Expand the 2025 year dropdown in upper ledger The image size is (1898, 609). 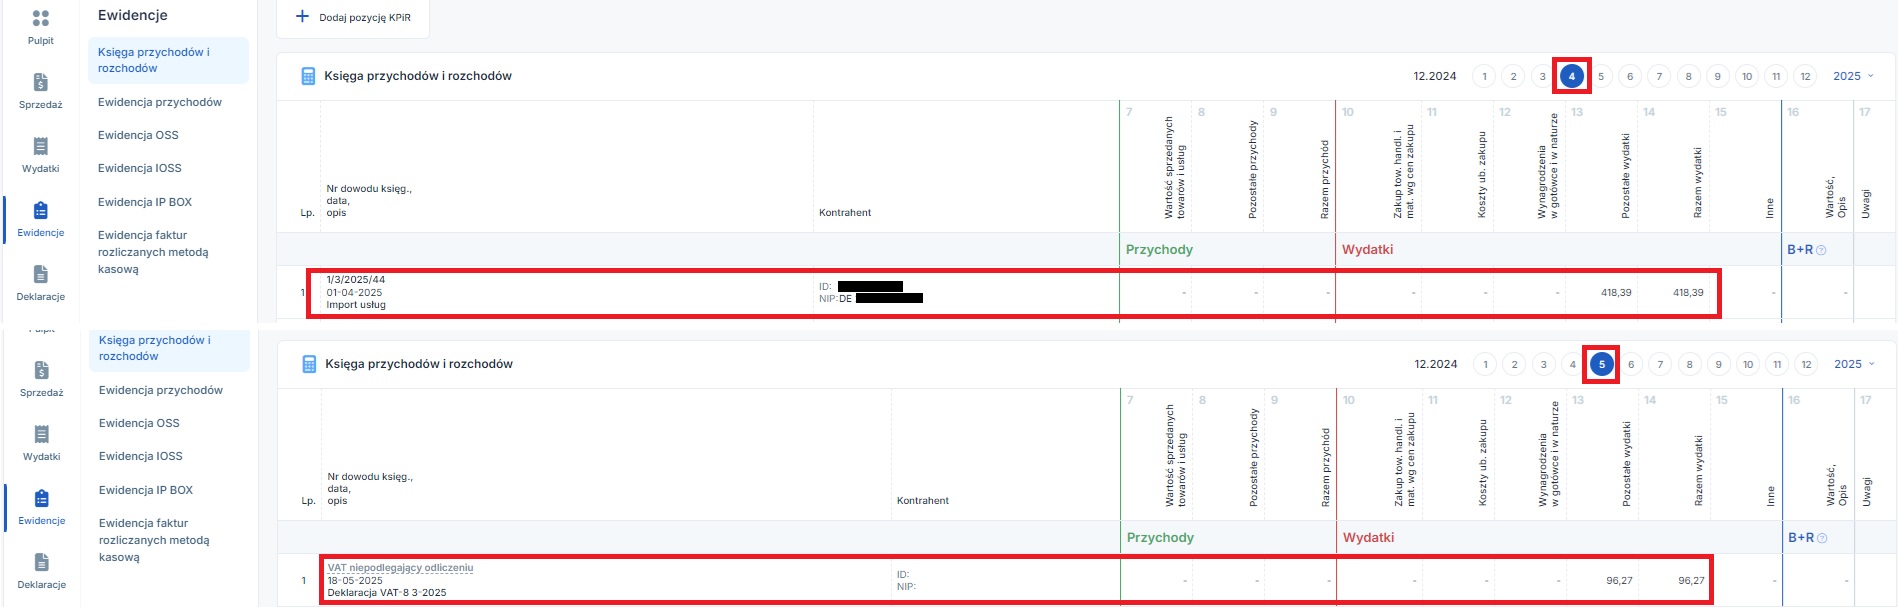pos(1853,76)
